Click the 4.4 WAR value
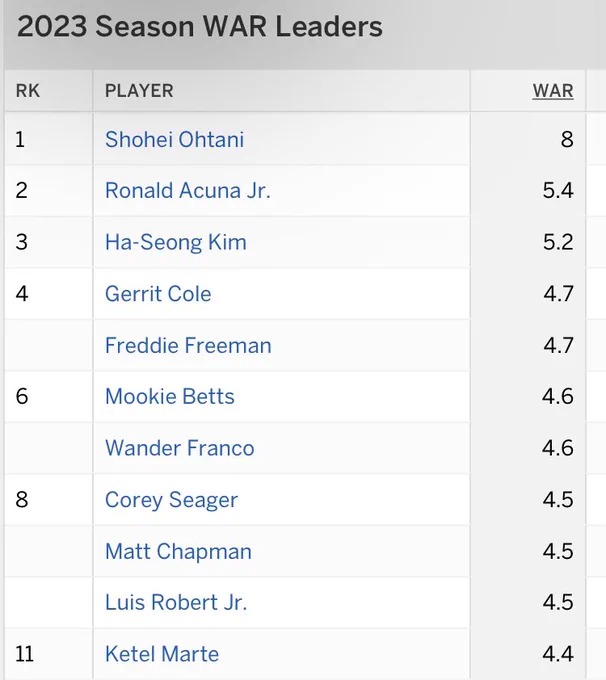Viewport: 606px width, 680px height. click(557, 654)
